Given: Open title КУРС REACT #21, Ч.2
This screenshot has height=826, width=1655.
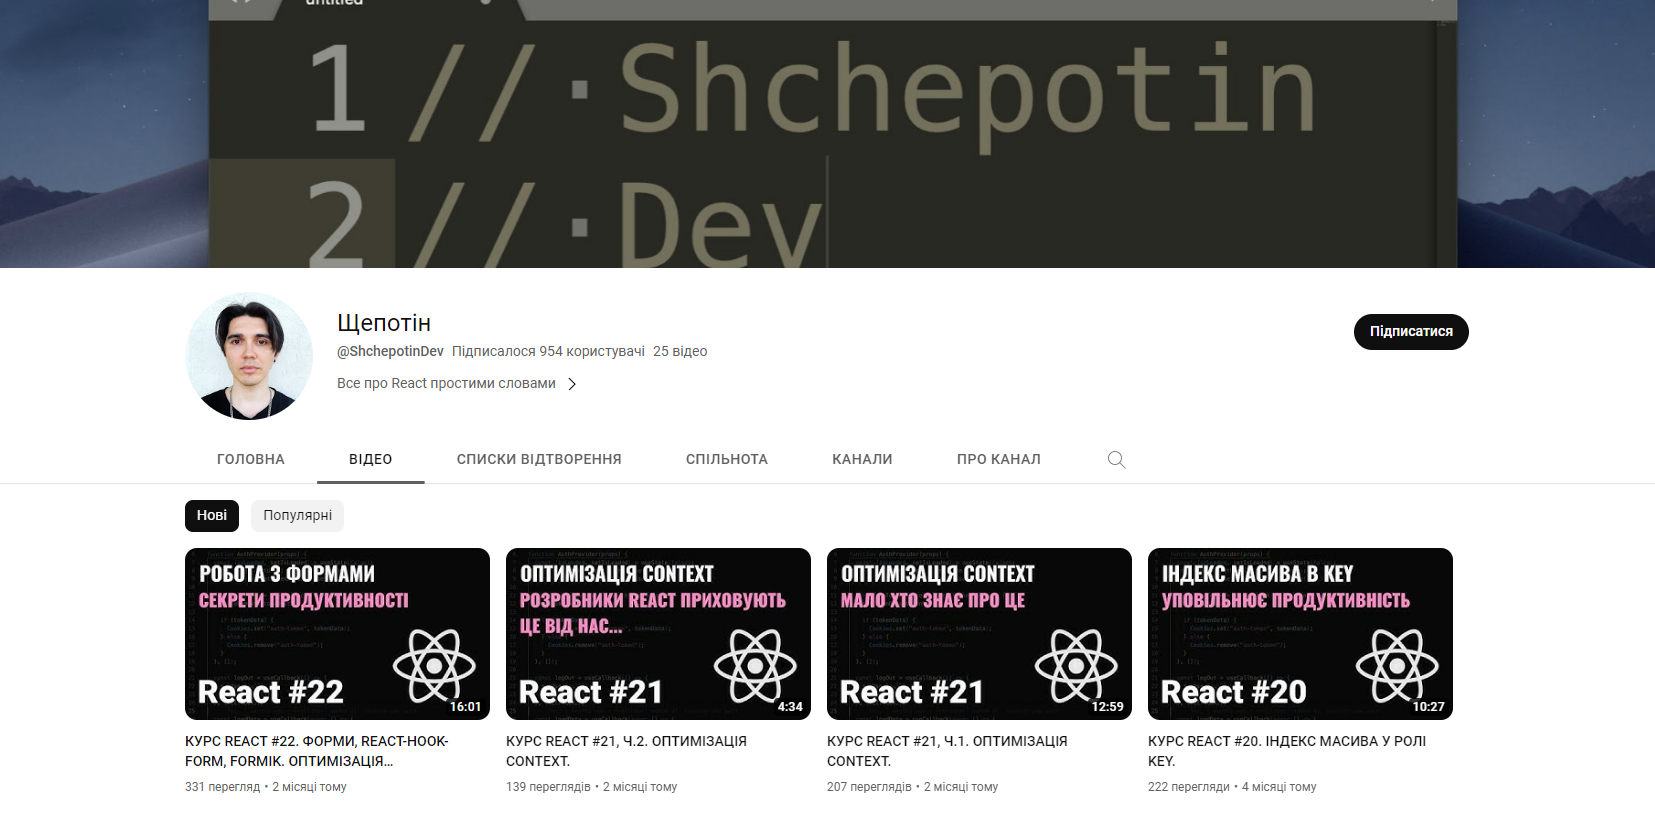Looking at the screenshot, I should pos(627,751).
